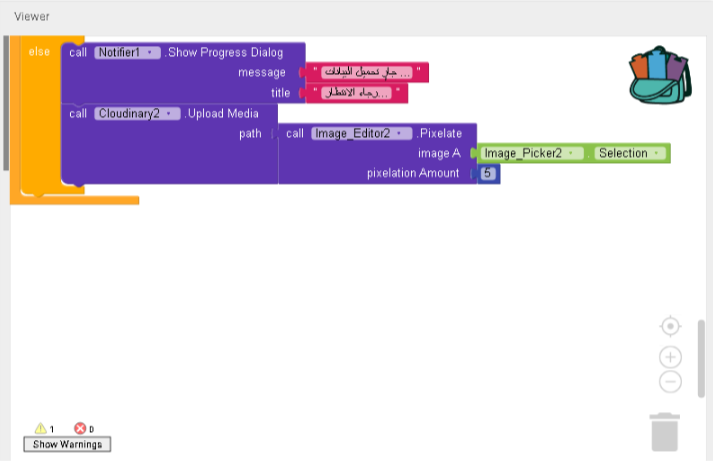Click the Show Warnings button

point(67,444)
